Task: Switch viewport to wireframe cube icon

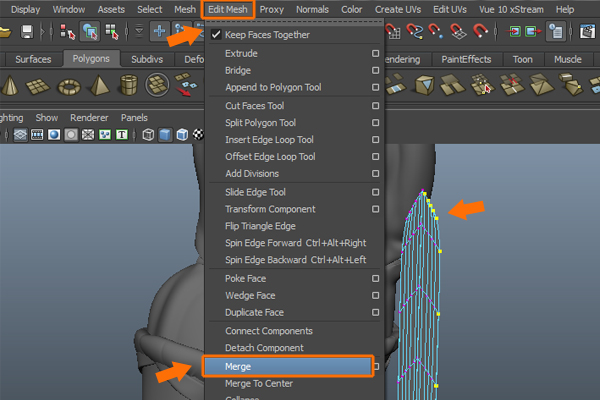Action: click(x=148, y=135)
